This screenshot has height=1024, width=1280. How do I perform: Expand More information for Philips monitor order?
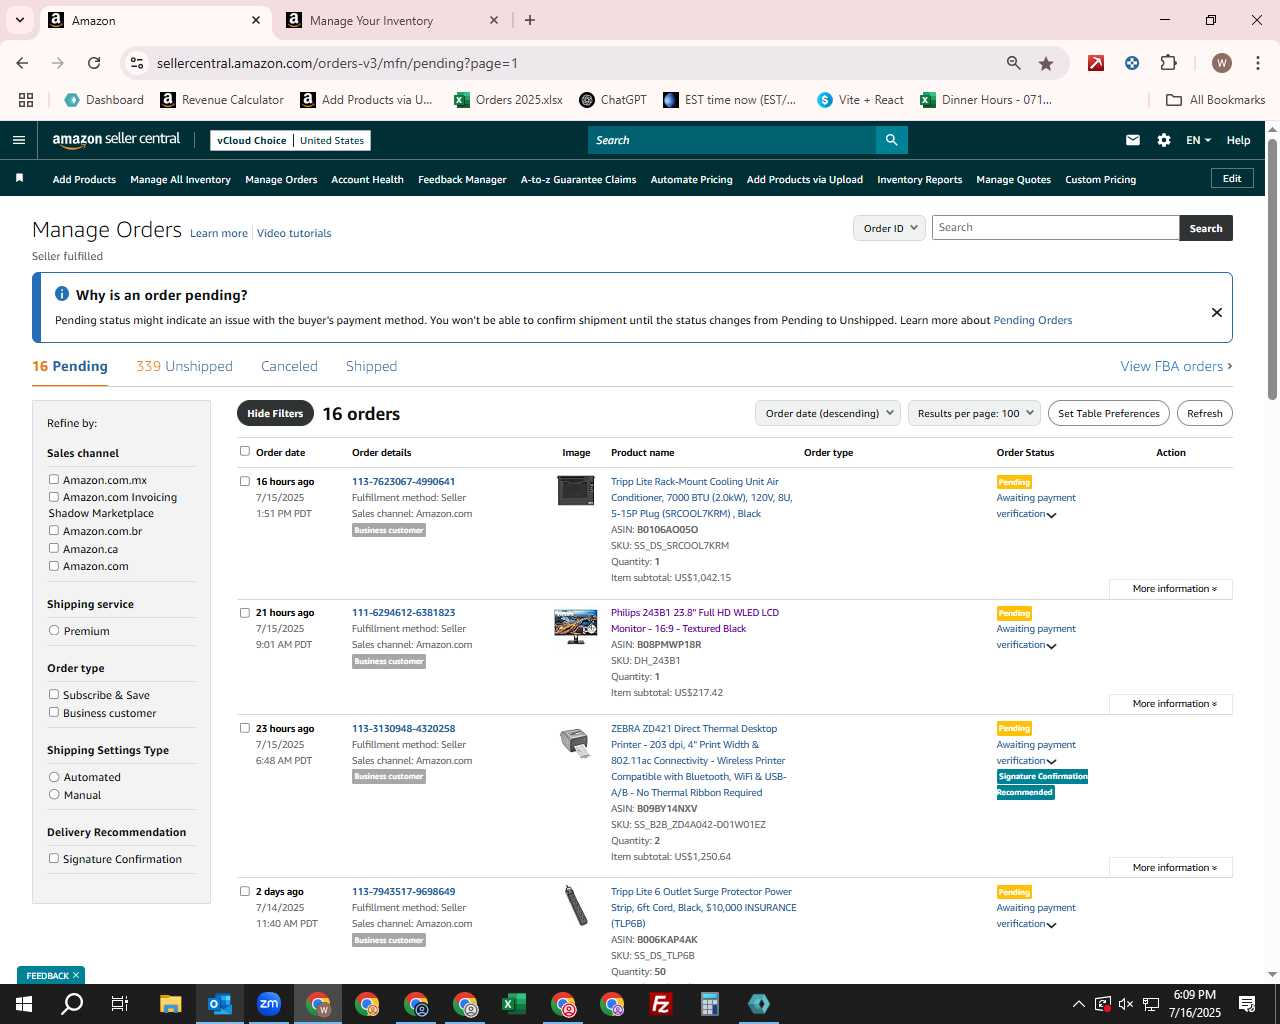pos(1171,704)
